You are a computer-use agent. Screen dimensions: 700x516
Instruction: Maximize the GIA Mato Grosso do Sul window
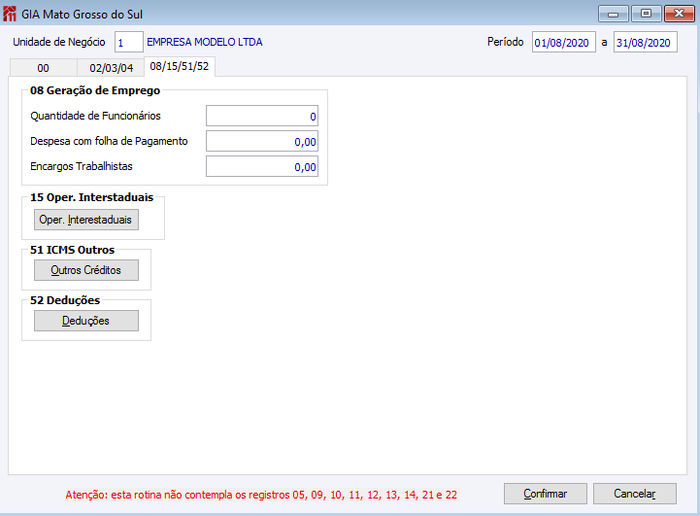[646, 14]
